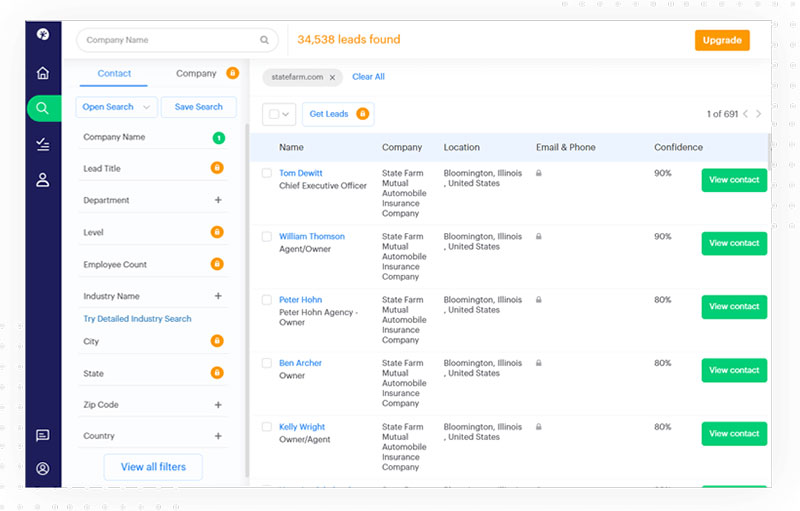Click the Upgrade button

pyautogui.click(x=722, y=40)
